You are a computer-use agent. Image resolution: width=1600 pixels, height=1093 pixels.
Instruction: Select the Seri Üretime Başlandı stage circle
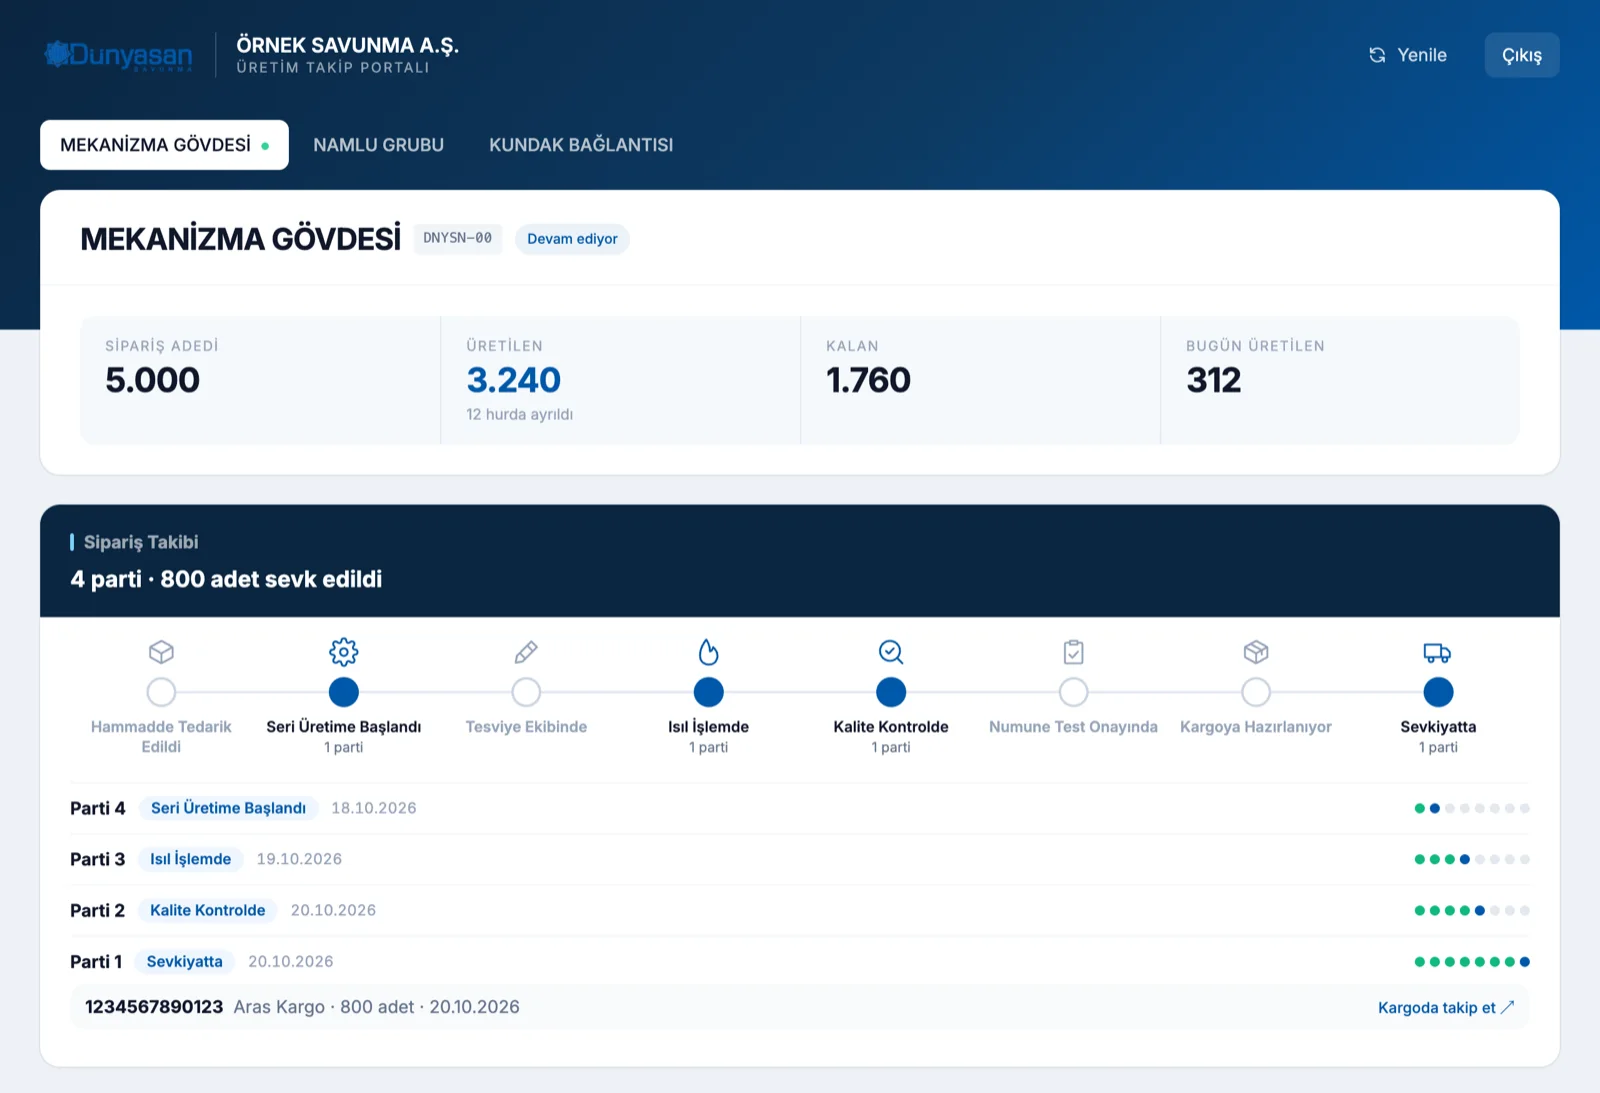click(x=344, y=692)
